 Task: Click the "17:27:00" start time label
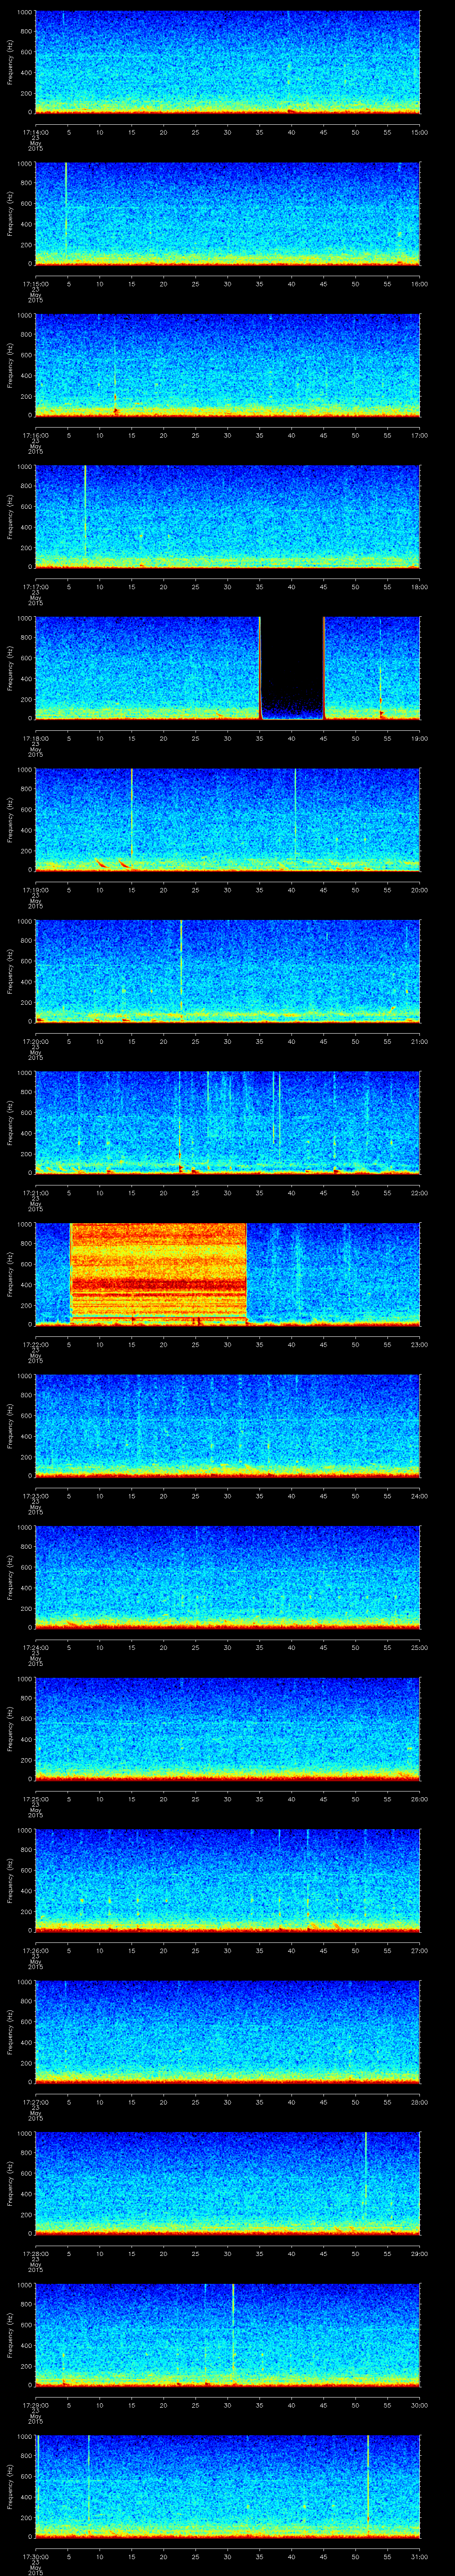(x=35, y=2101)
